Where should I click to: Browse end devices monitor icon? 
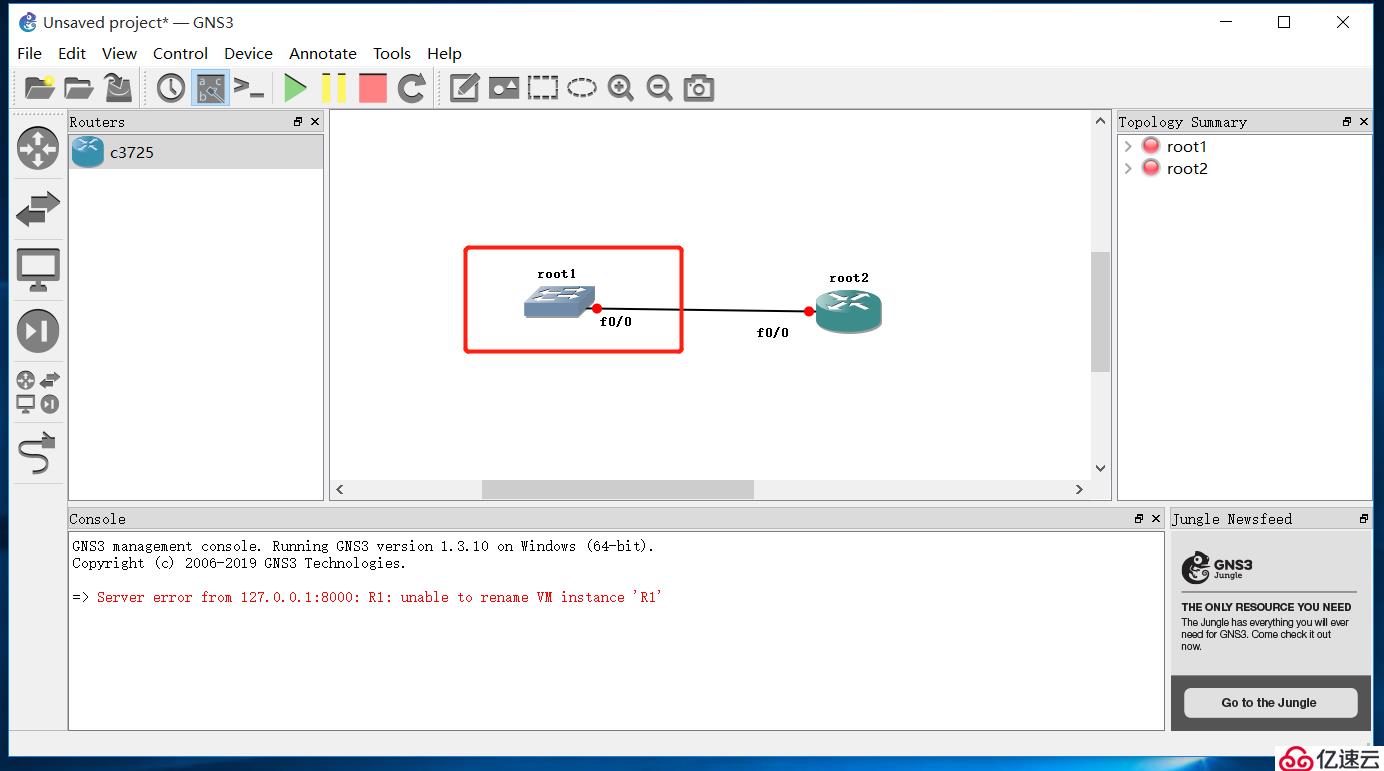[x=38, y=270]
